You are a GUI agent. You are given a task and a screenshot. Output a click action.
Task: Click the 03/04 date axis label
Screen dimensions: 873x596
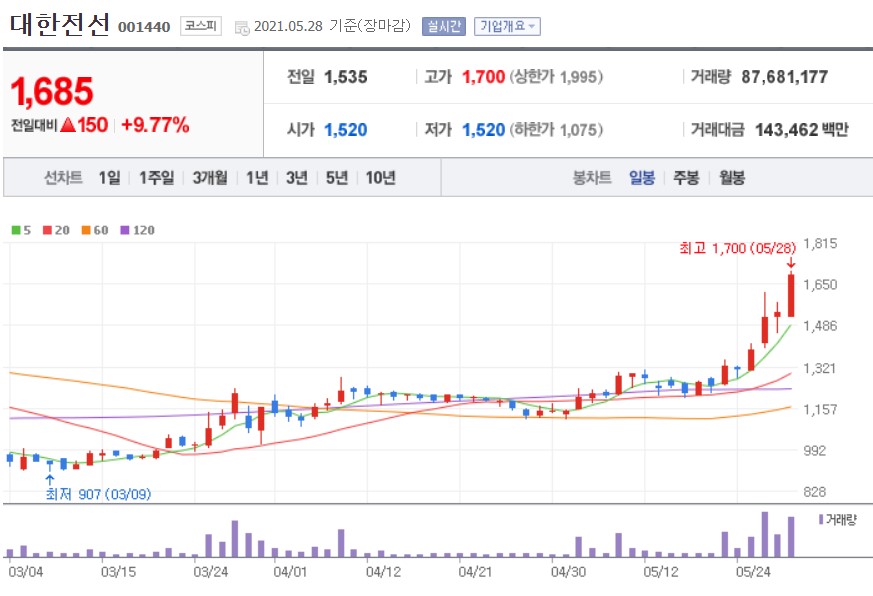25,571
